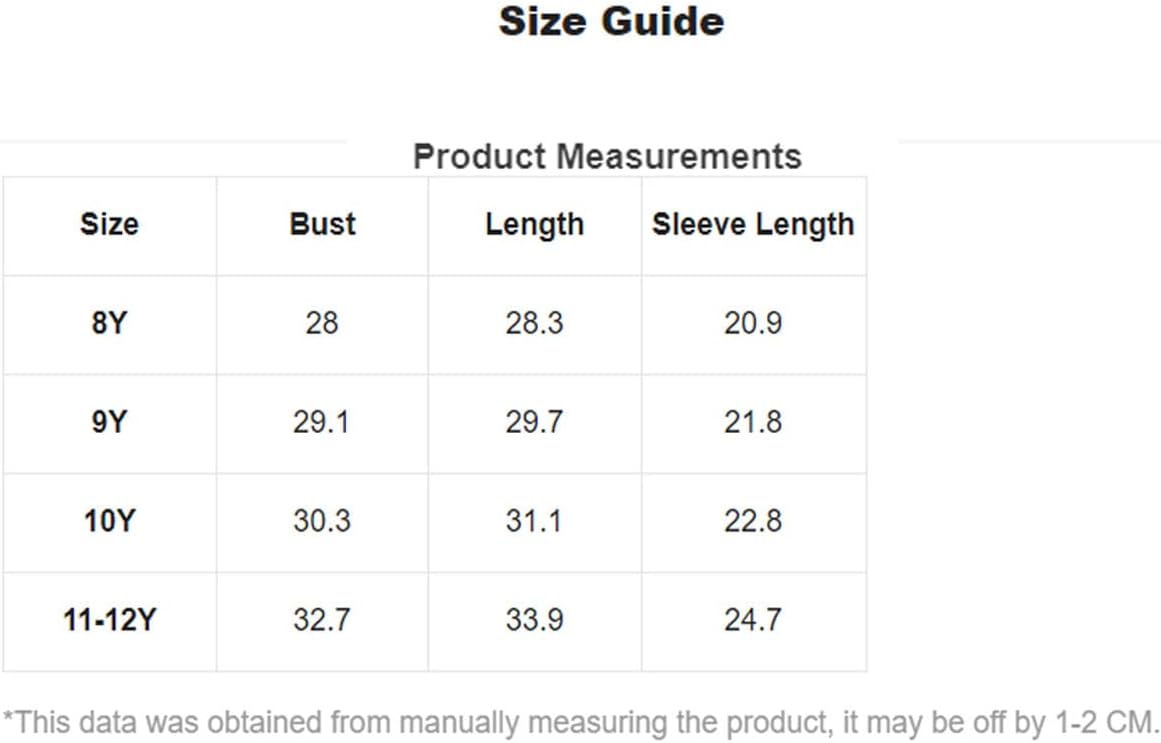
Task: Click the Size Guide heading
Action: pyautogui.click(x=611, y=21)
